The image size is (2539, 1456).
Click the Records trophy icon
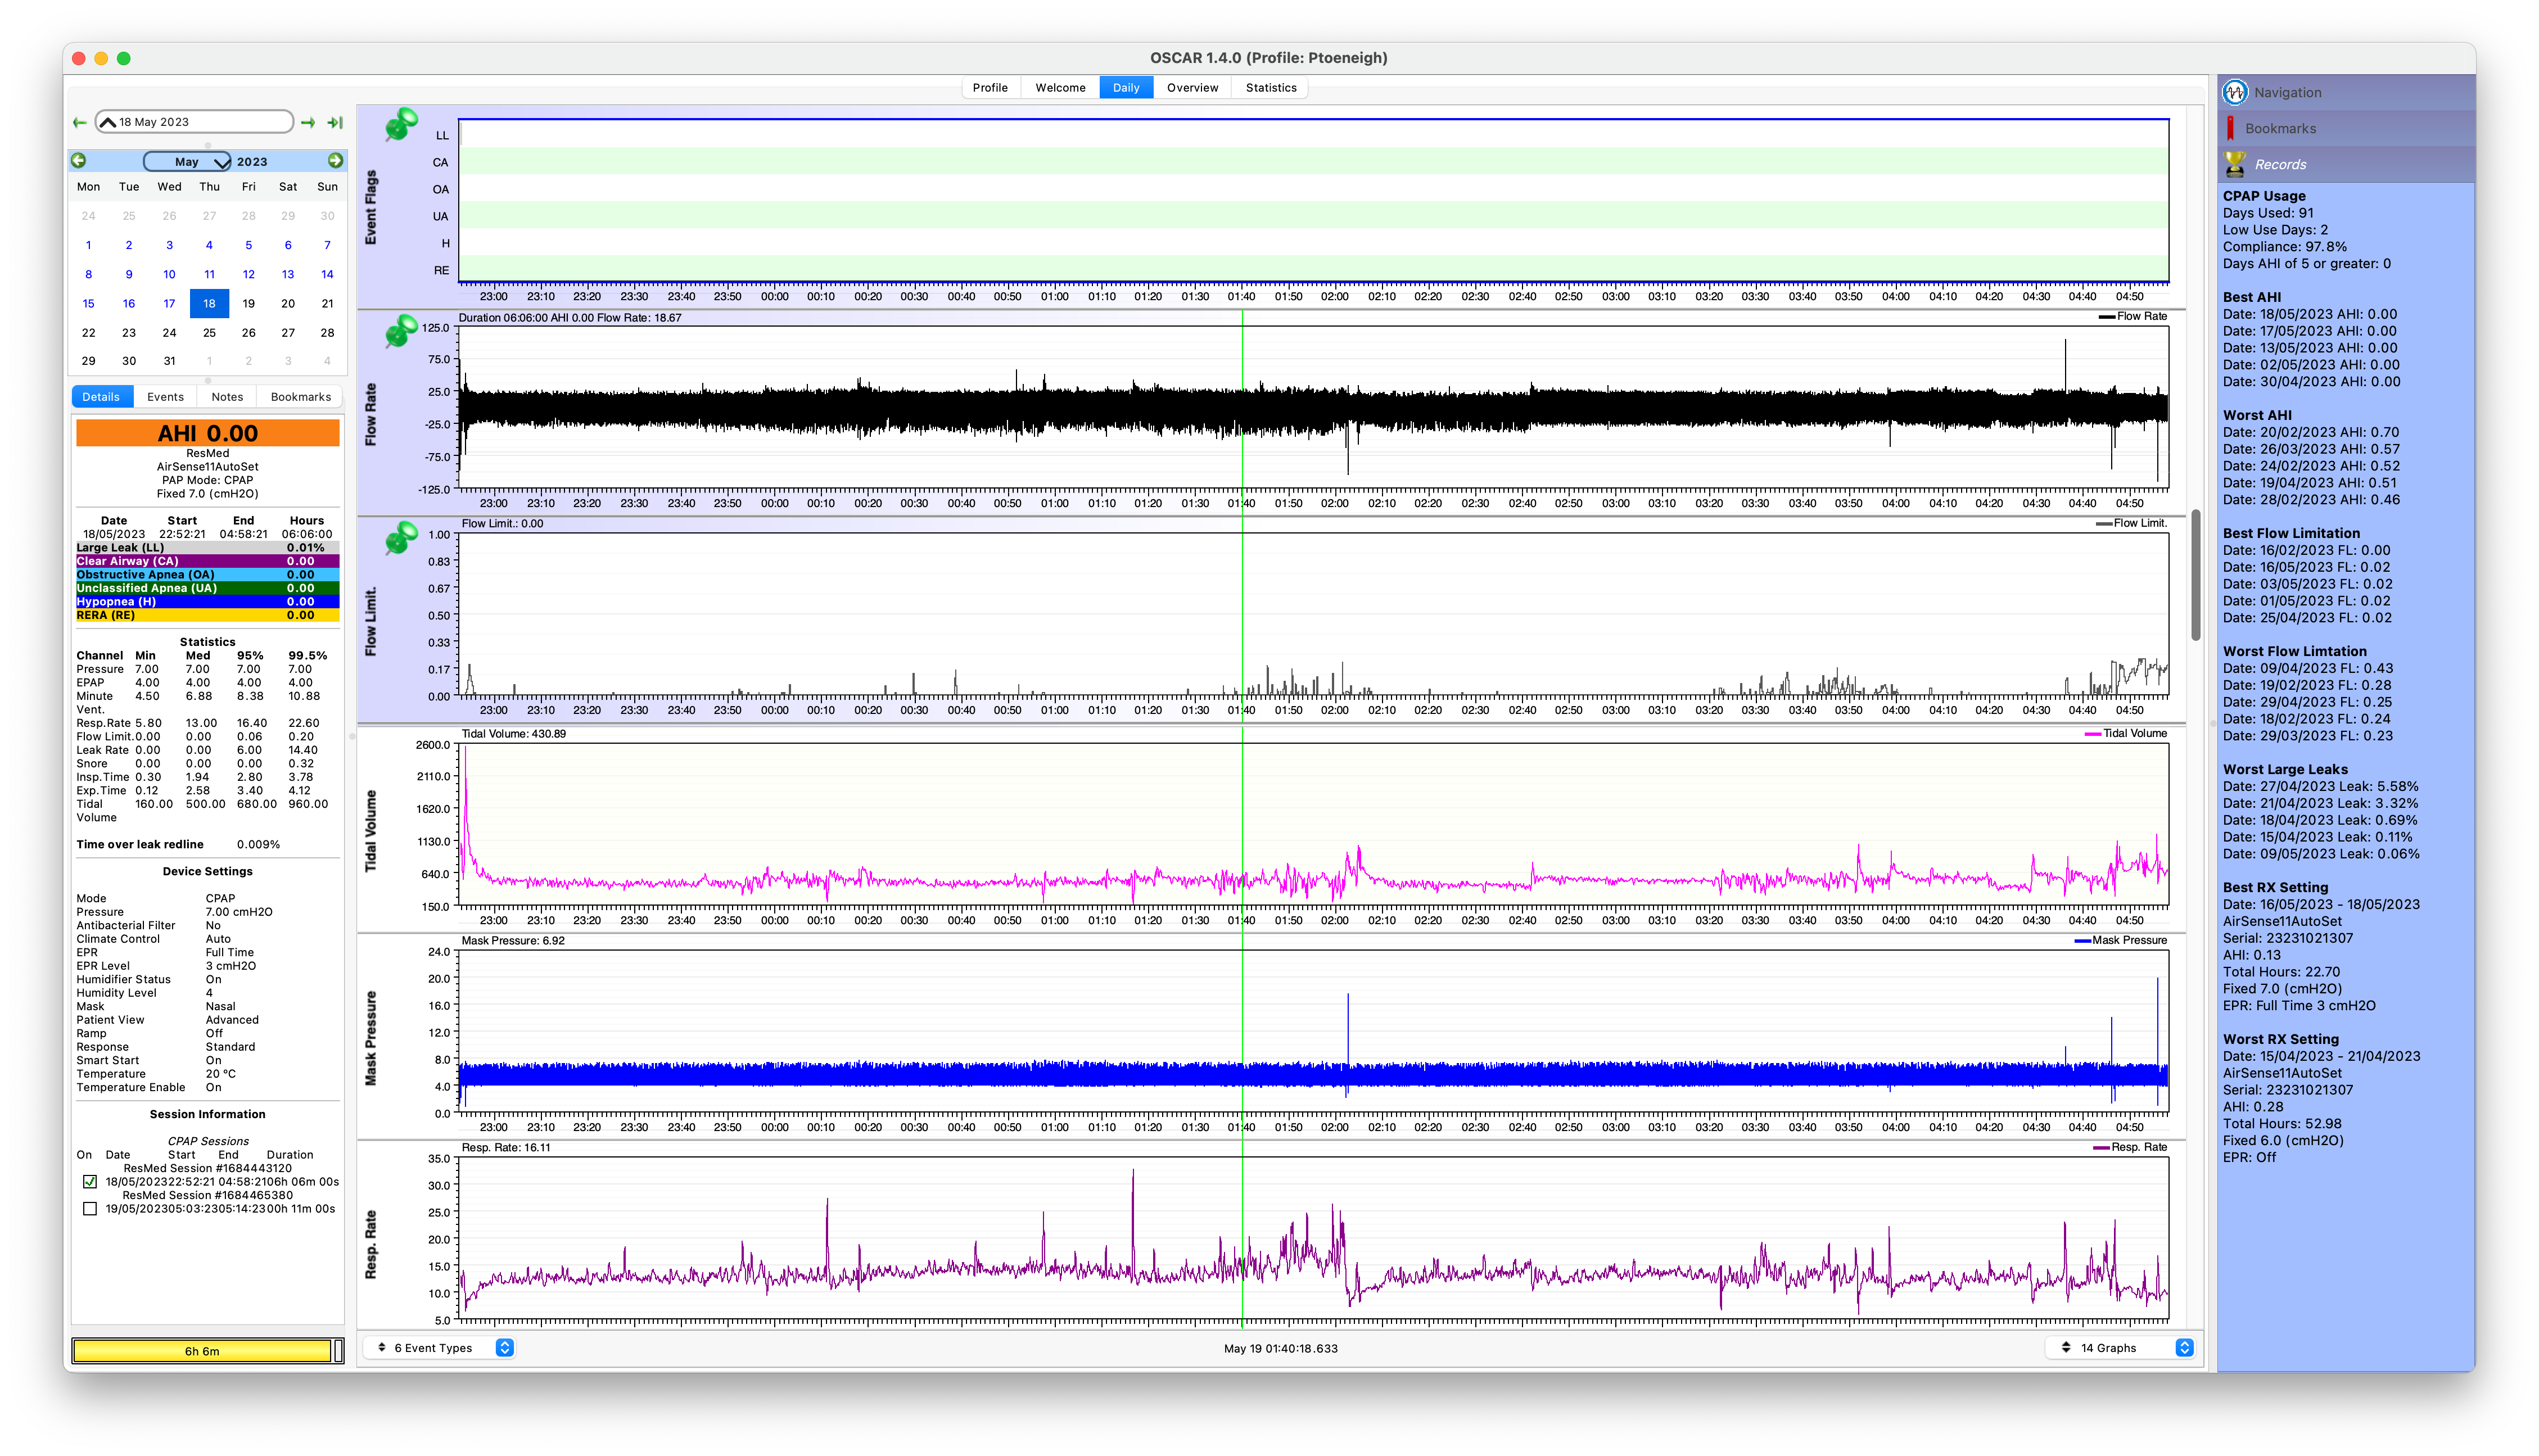click(2234, 164)
